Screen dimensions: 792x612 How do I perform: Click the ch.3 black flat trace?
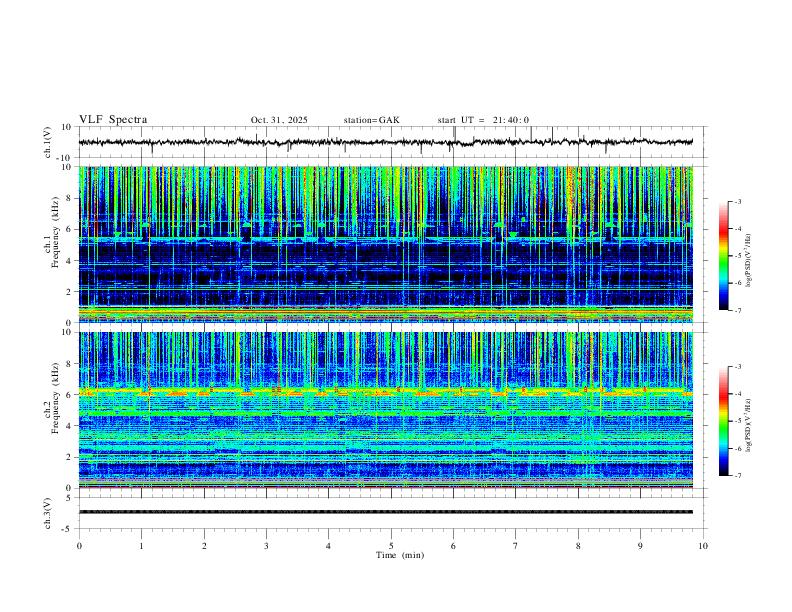tap(386, 512)
